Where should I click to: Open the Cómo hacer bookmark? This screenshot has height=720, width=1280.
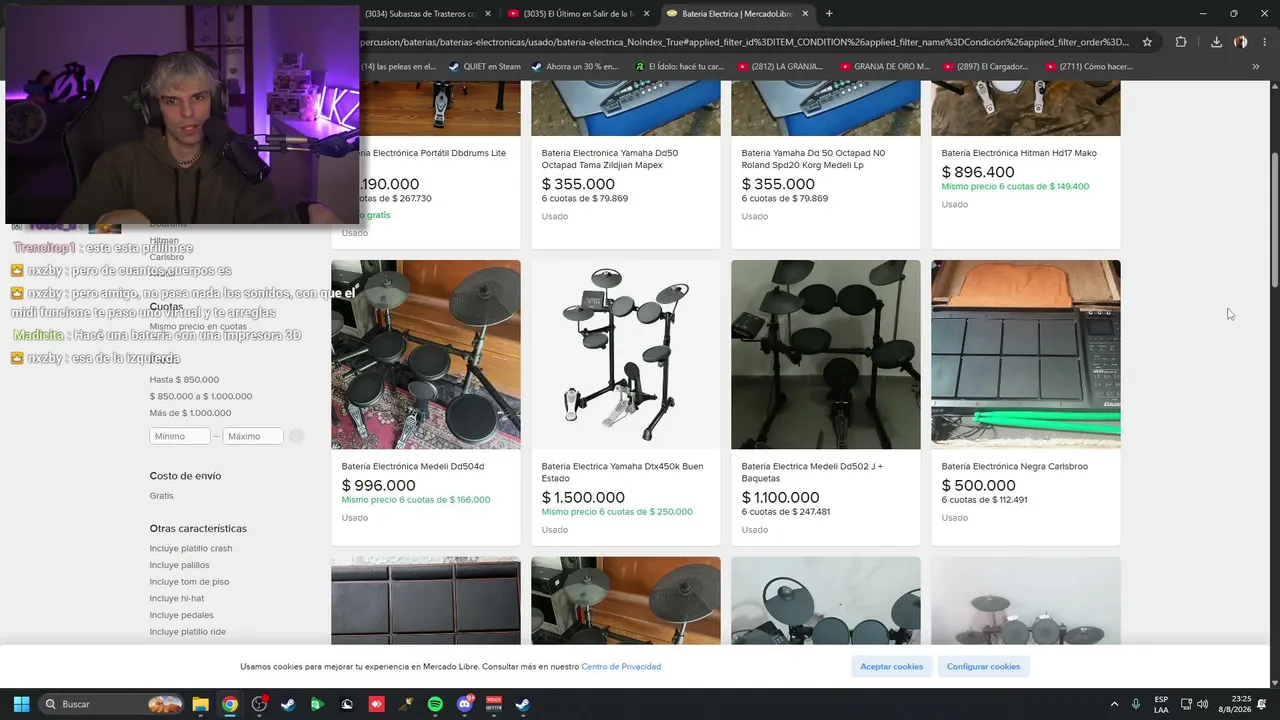point(1089,67)
